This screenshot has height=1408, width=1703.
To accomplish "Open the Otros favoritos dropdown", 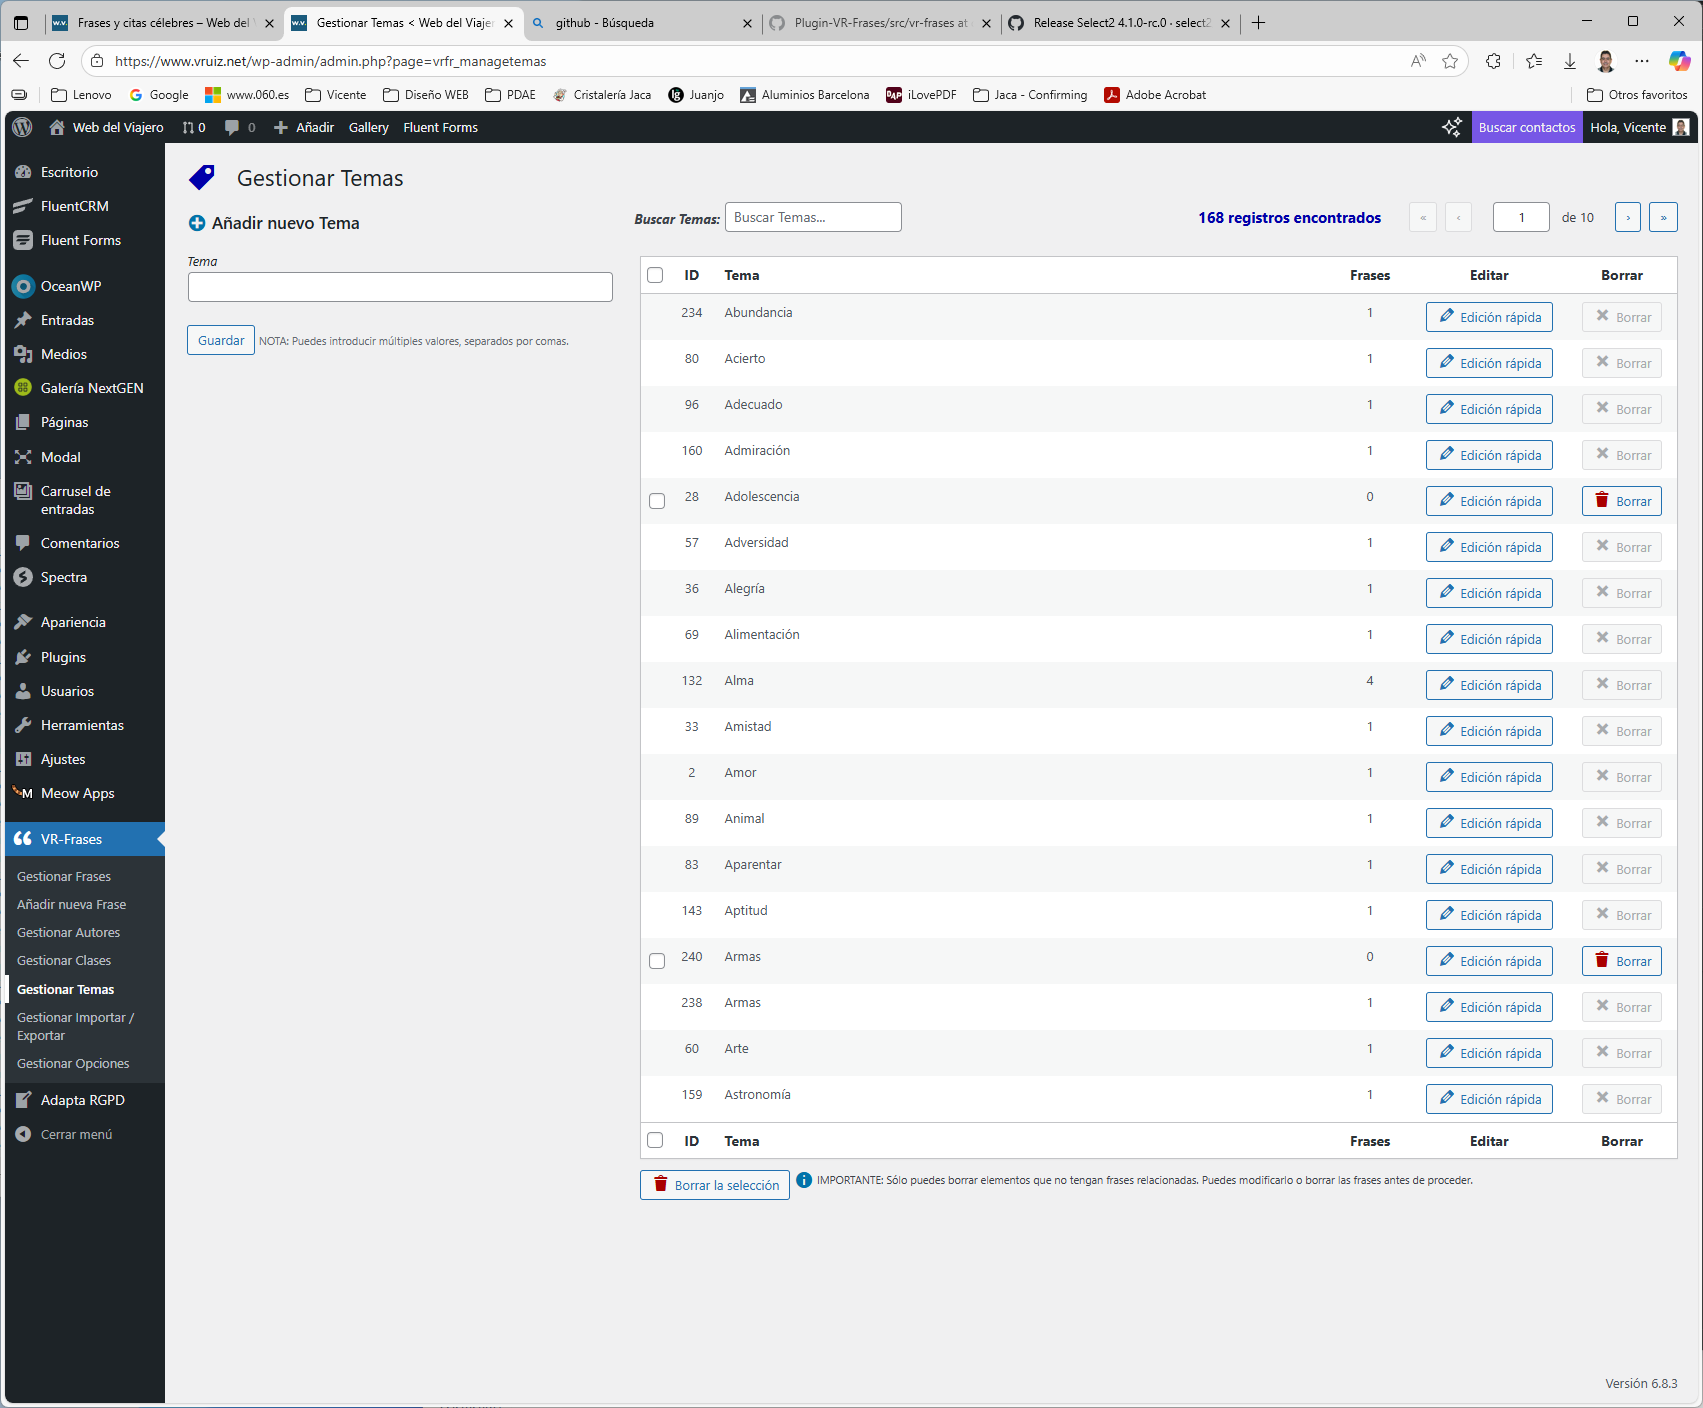I will [x=1636, y=94].
